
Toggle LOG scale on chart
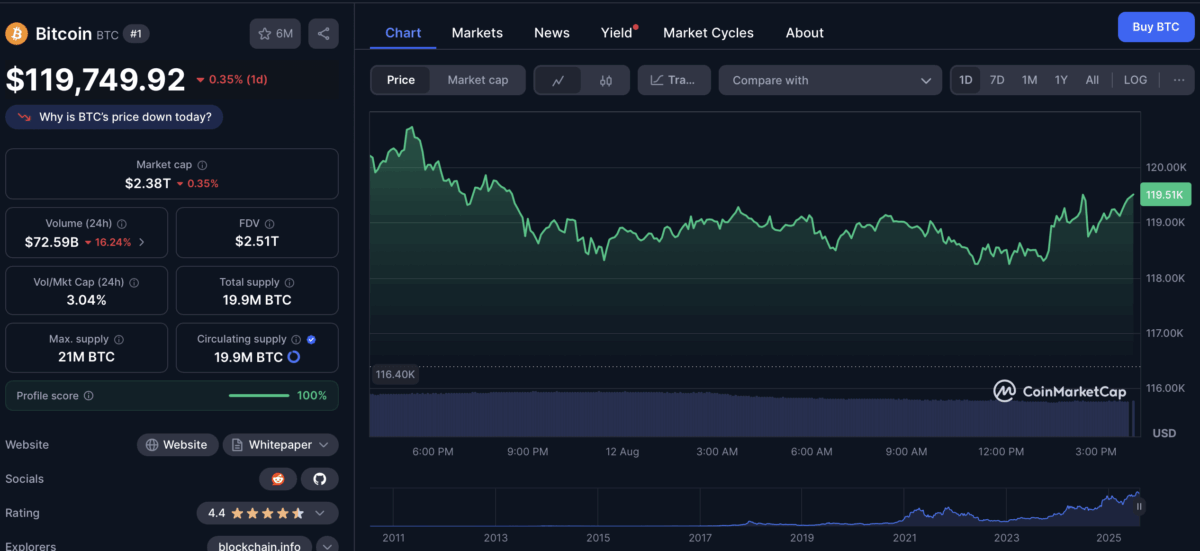click(1135, 80)
